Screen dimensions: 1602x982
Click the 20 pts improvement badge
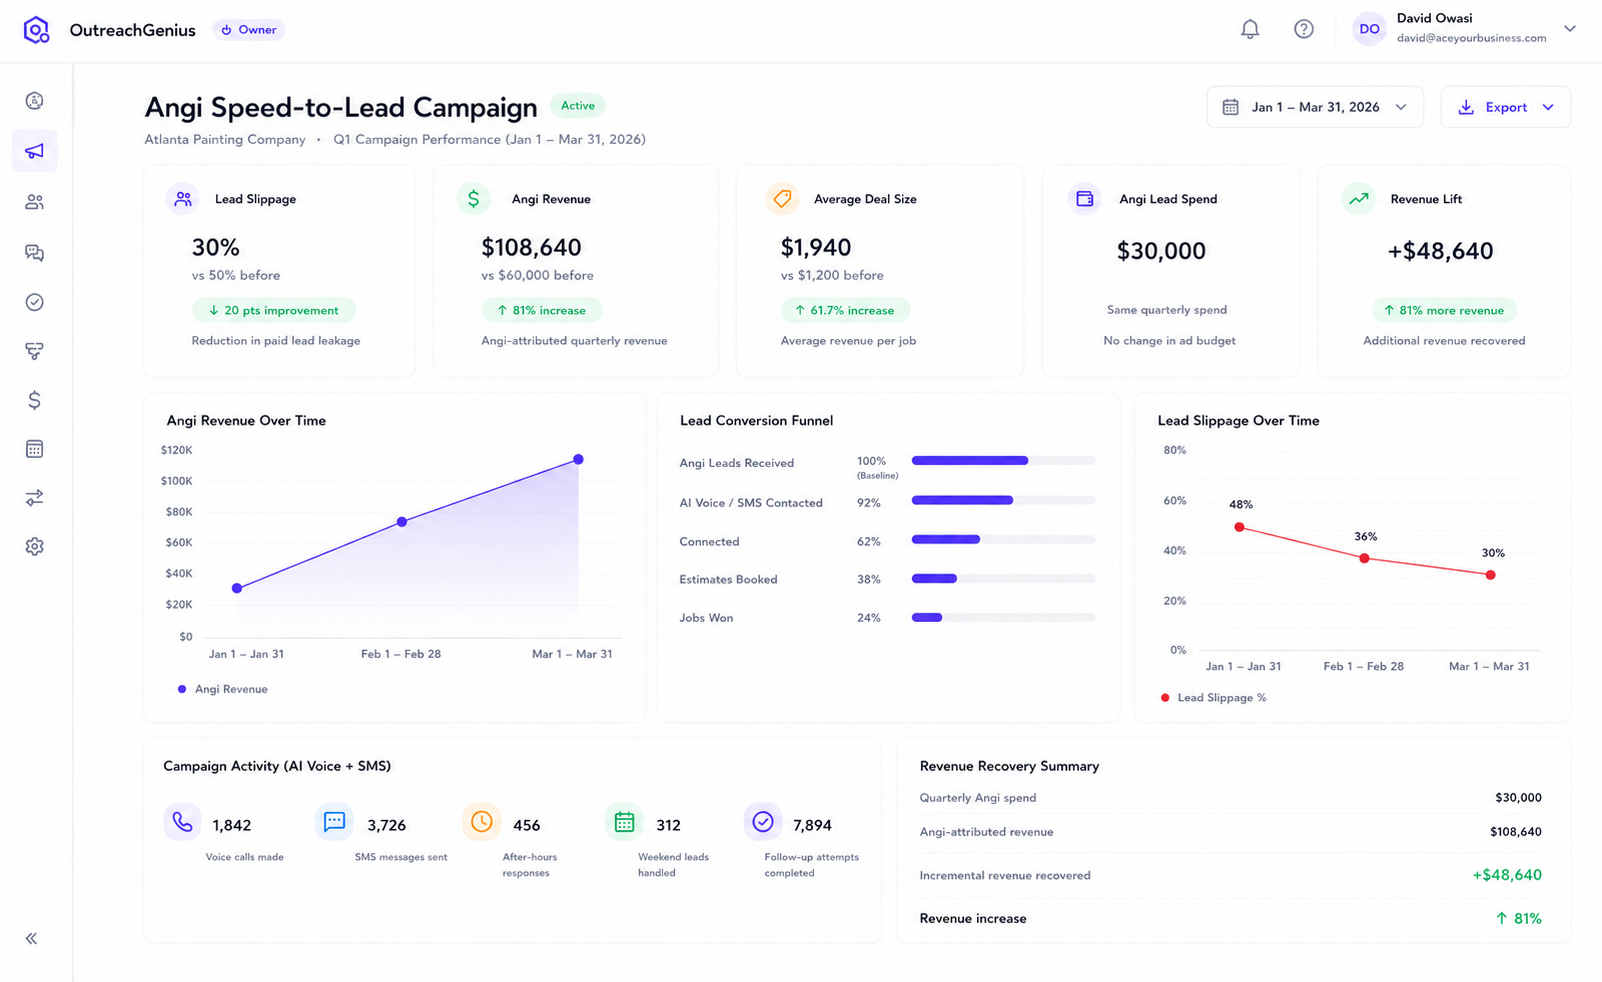coord(274,311)
